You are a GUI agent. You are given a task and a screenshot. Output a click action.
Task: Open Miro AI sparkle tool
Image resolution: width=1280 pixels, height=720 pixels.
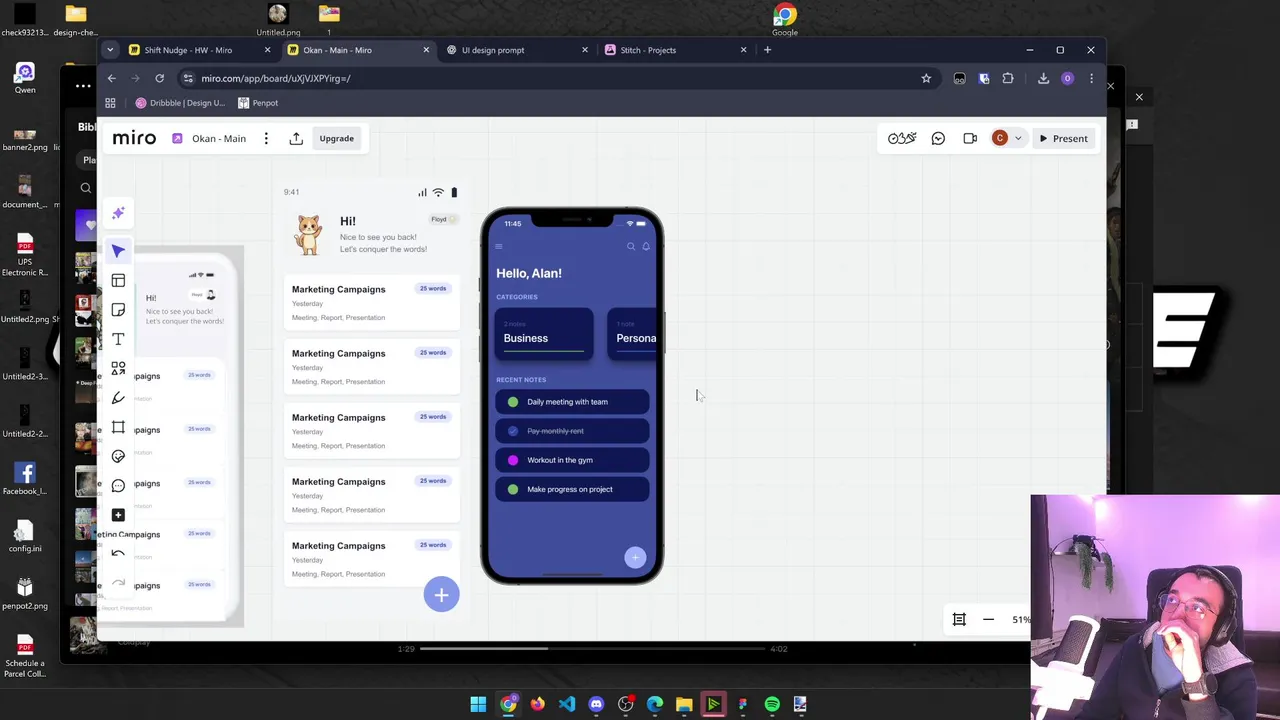click(x=118, y=213)
